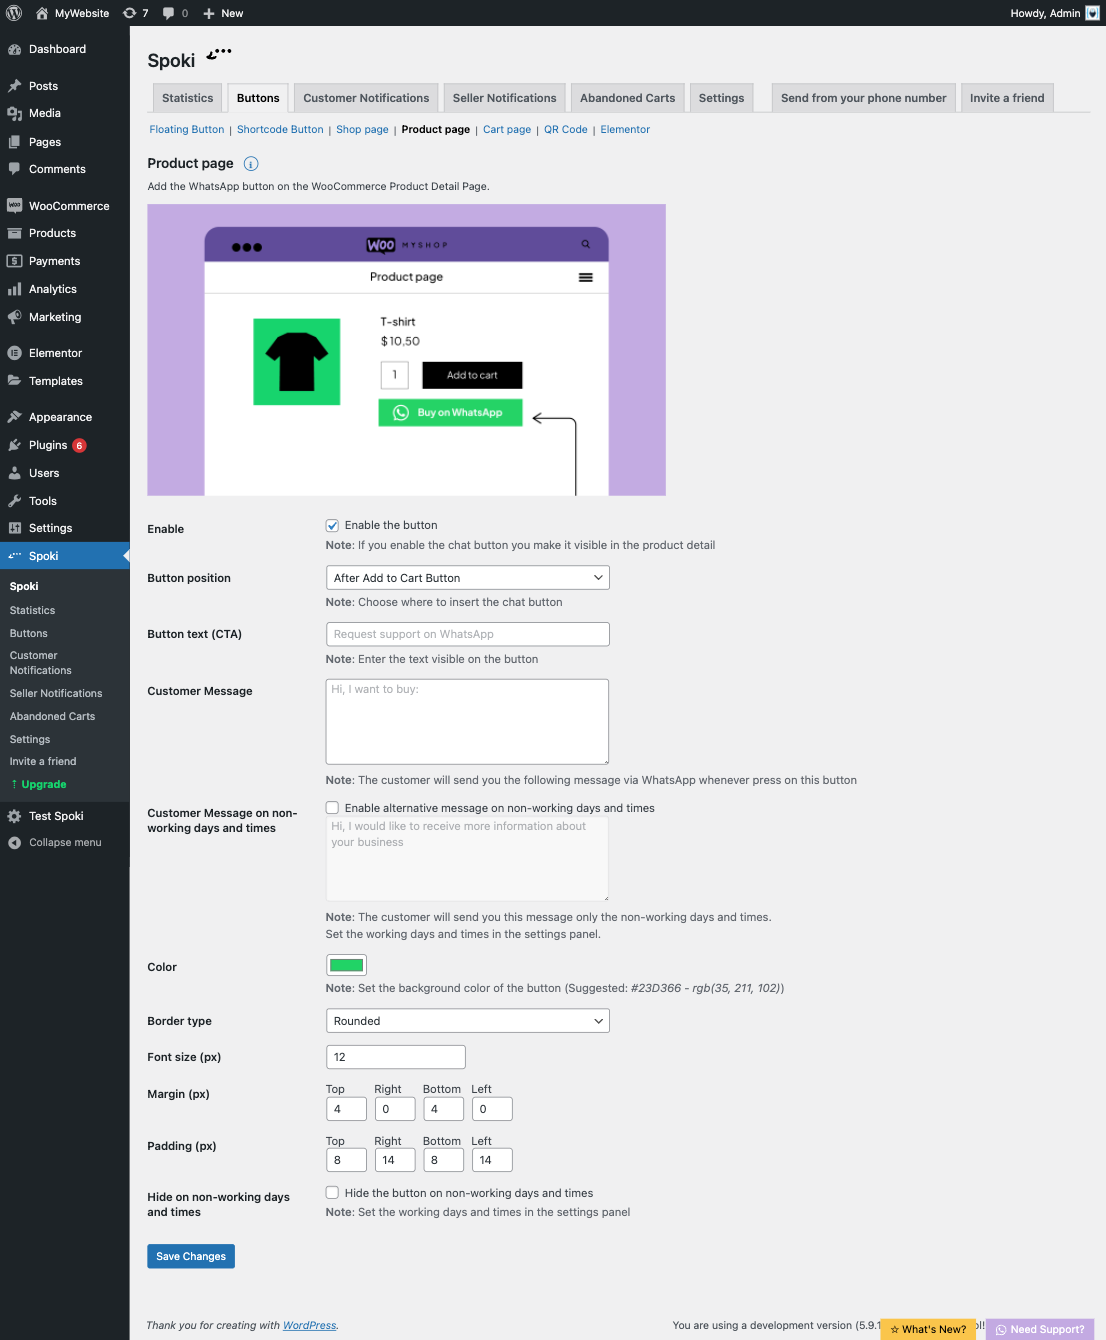Screen dimensions: 1106x1340
Task: Switch to the Statistics tab
Action: pos(187,98)
